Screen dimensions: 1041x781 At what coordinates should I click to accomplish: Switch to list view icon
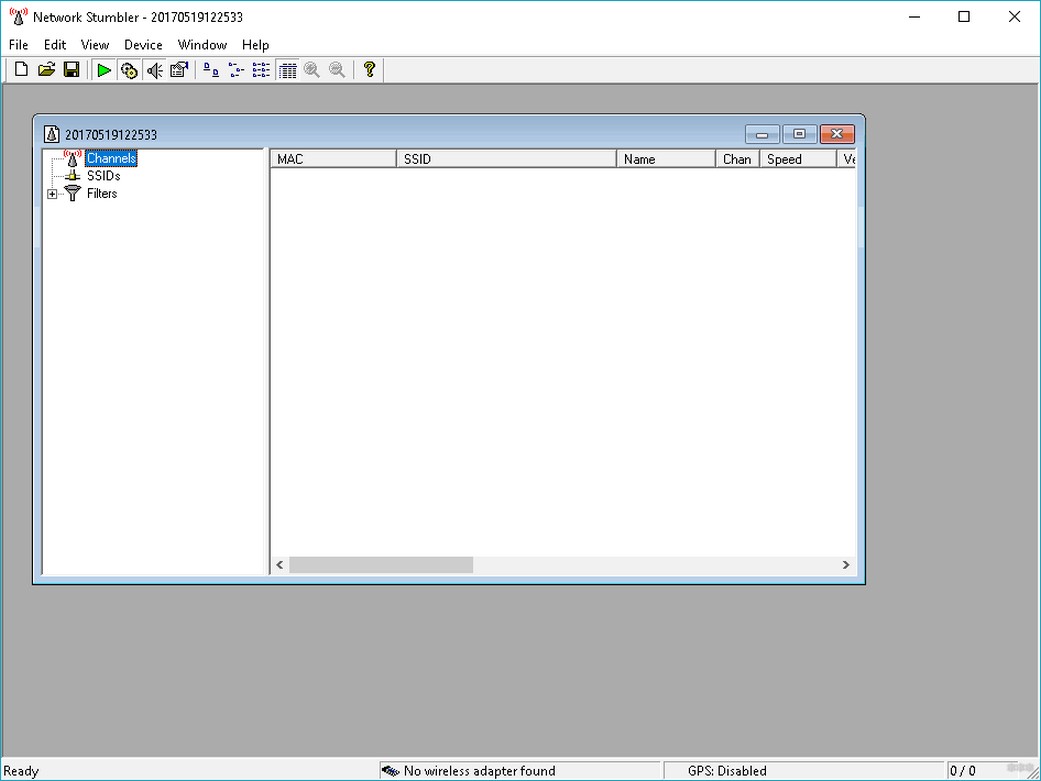click(x=262, y=70)
